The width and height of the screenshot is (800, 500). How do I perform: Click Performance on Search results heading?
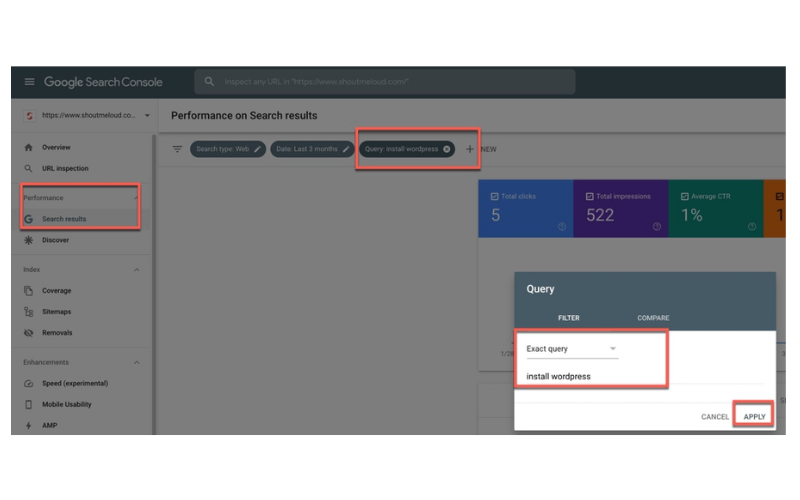[x=244, y=116]
